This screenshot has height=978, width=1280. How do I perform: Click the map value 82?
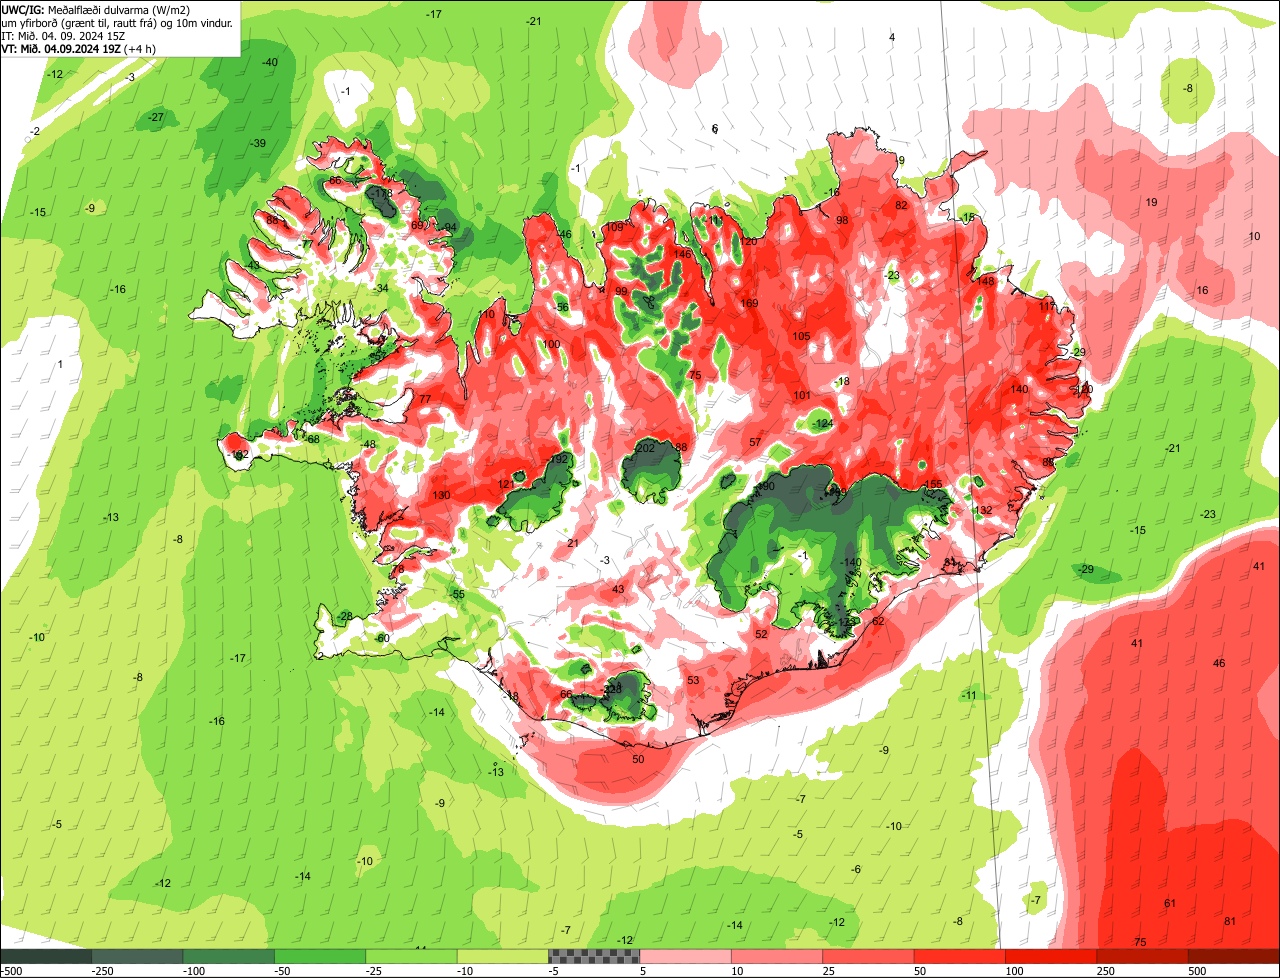click(x=902, y=205)
